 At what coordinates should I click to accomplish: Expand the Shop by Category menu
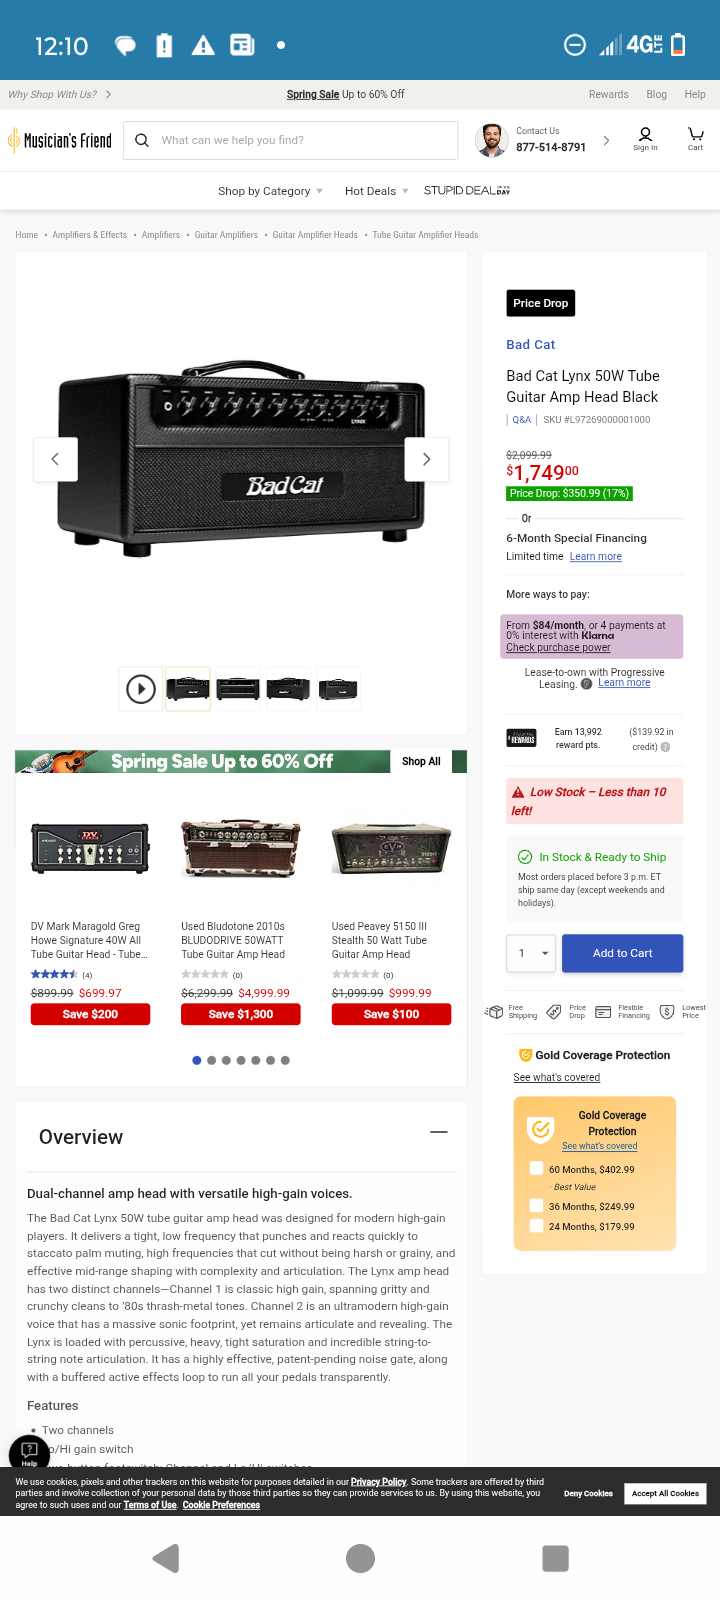tap(270, 191)
